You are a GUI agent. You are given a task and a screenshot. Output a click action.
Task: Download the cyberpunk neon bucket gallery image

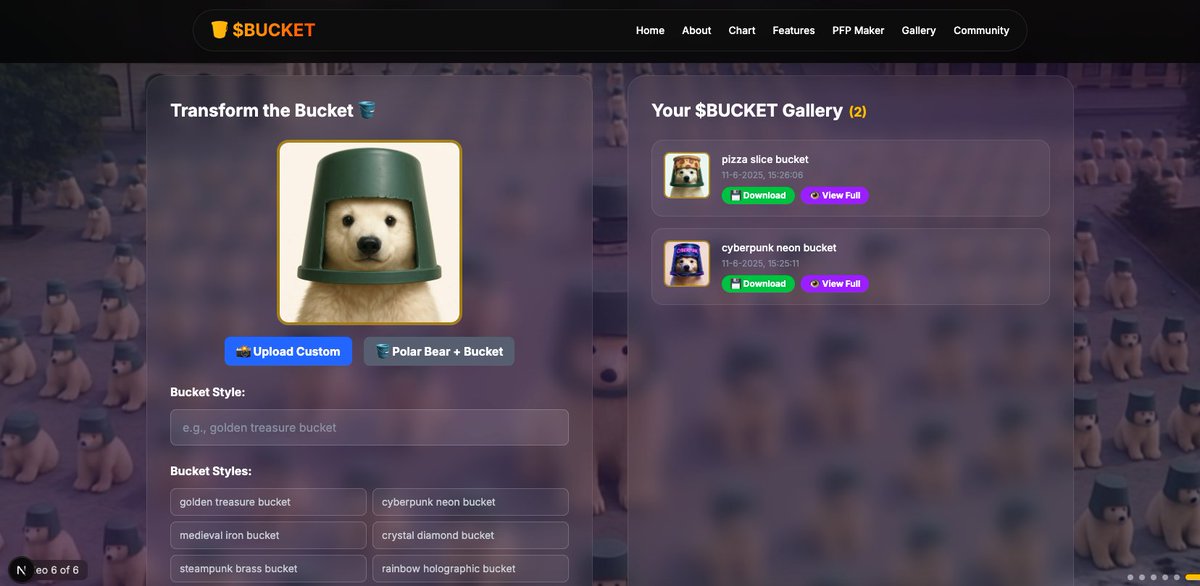click(758, 284)
